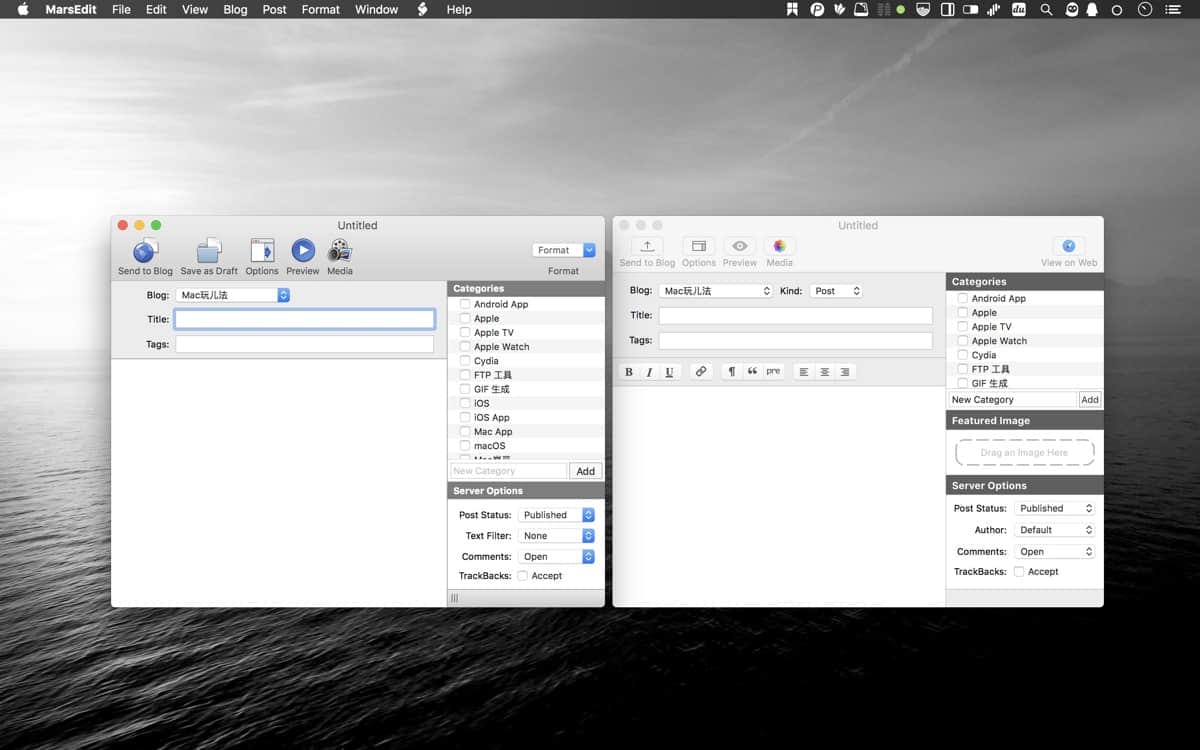Click Add category button in right window
The width and height of the screenshot is (1200, 750).
[1090, 399]
